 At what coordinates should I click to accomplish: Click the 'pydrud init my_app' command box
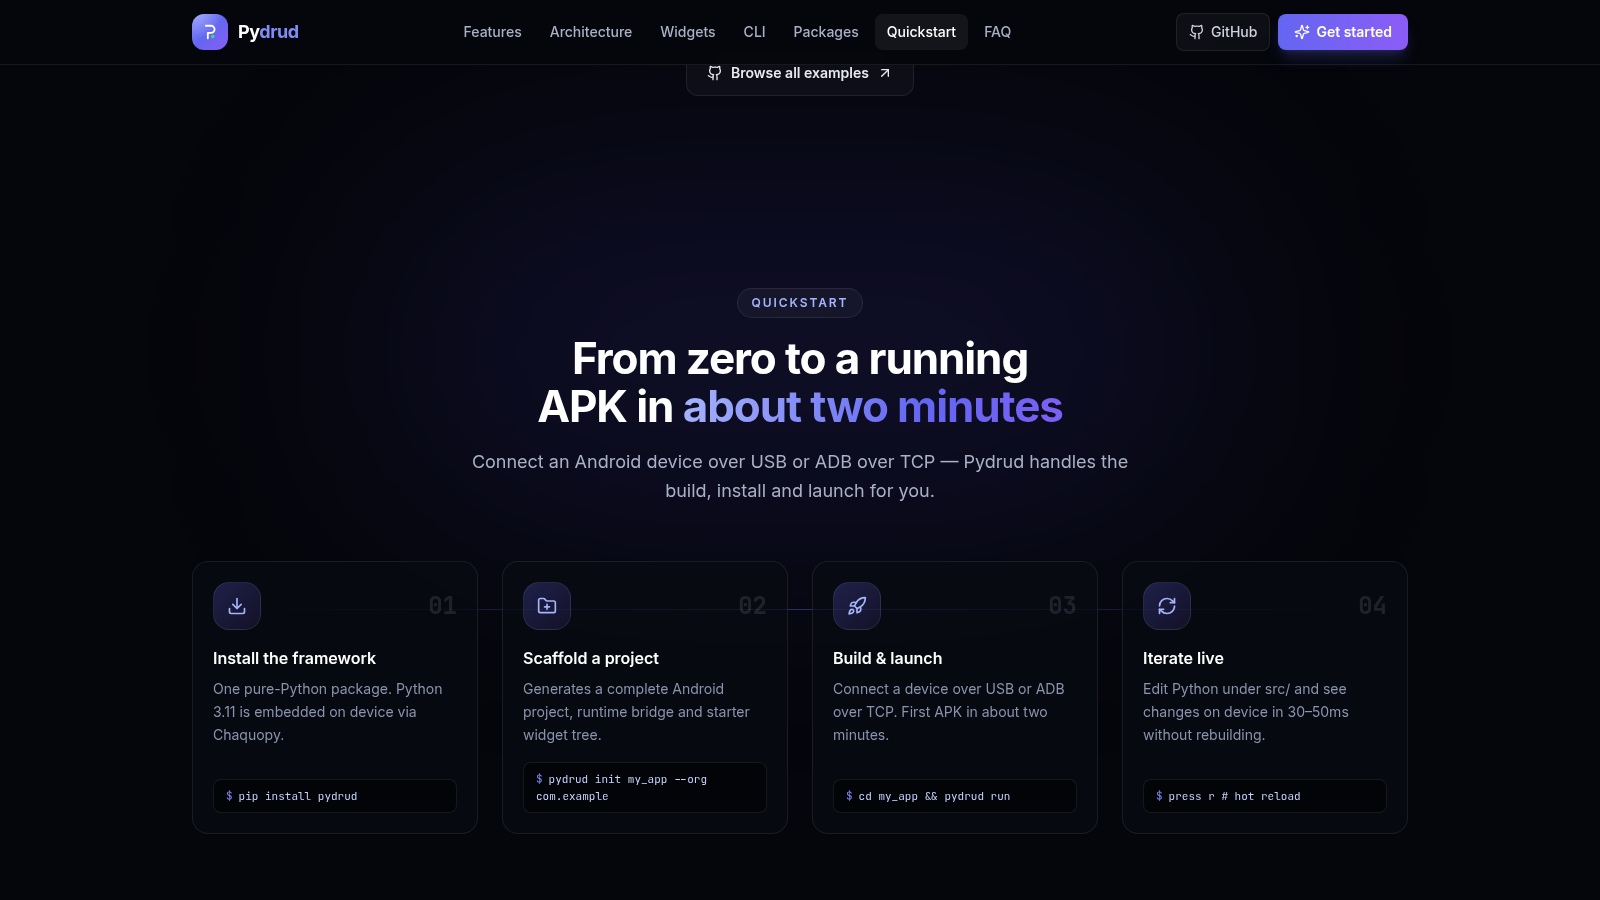645,788
